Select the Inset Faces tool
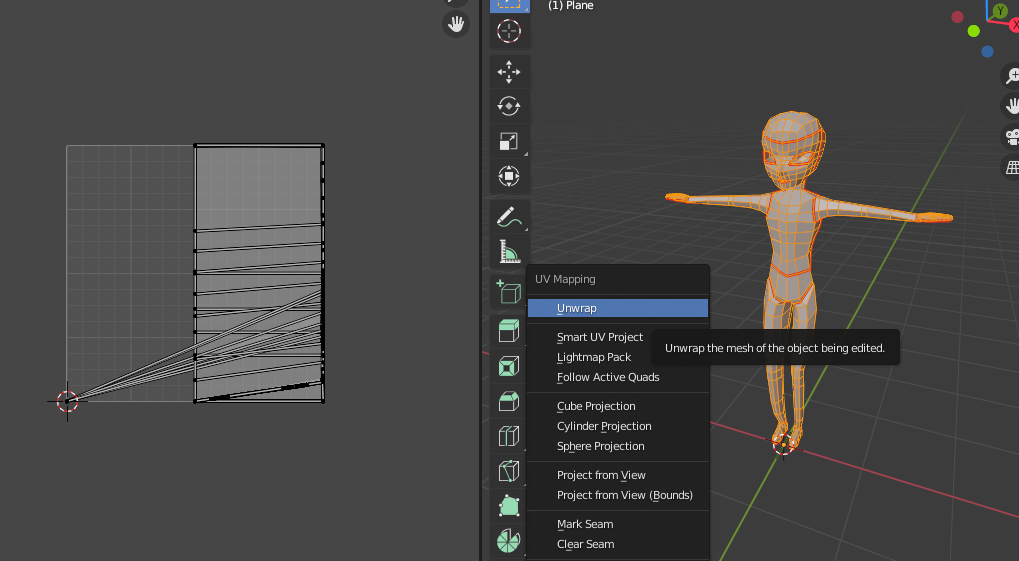 (509, 367)
